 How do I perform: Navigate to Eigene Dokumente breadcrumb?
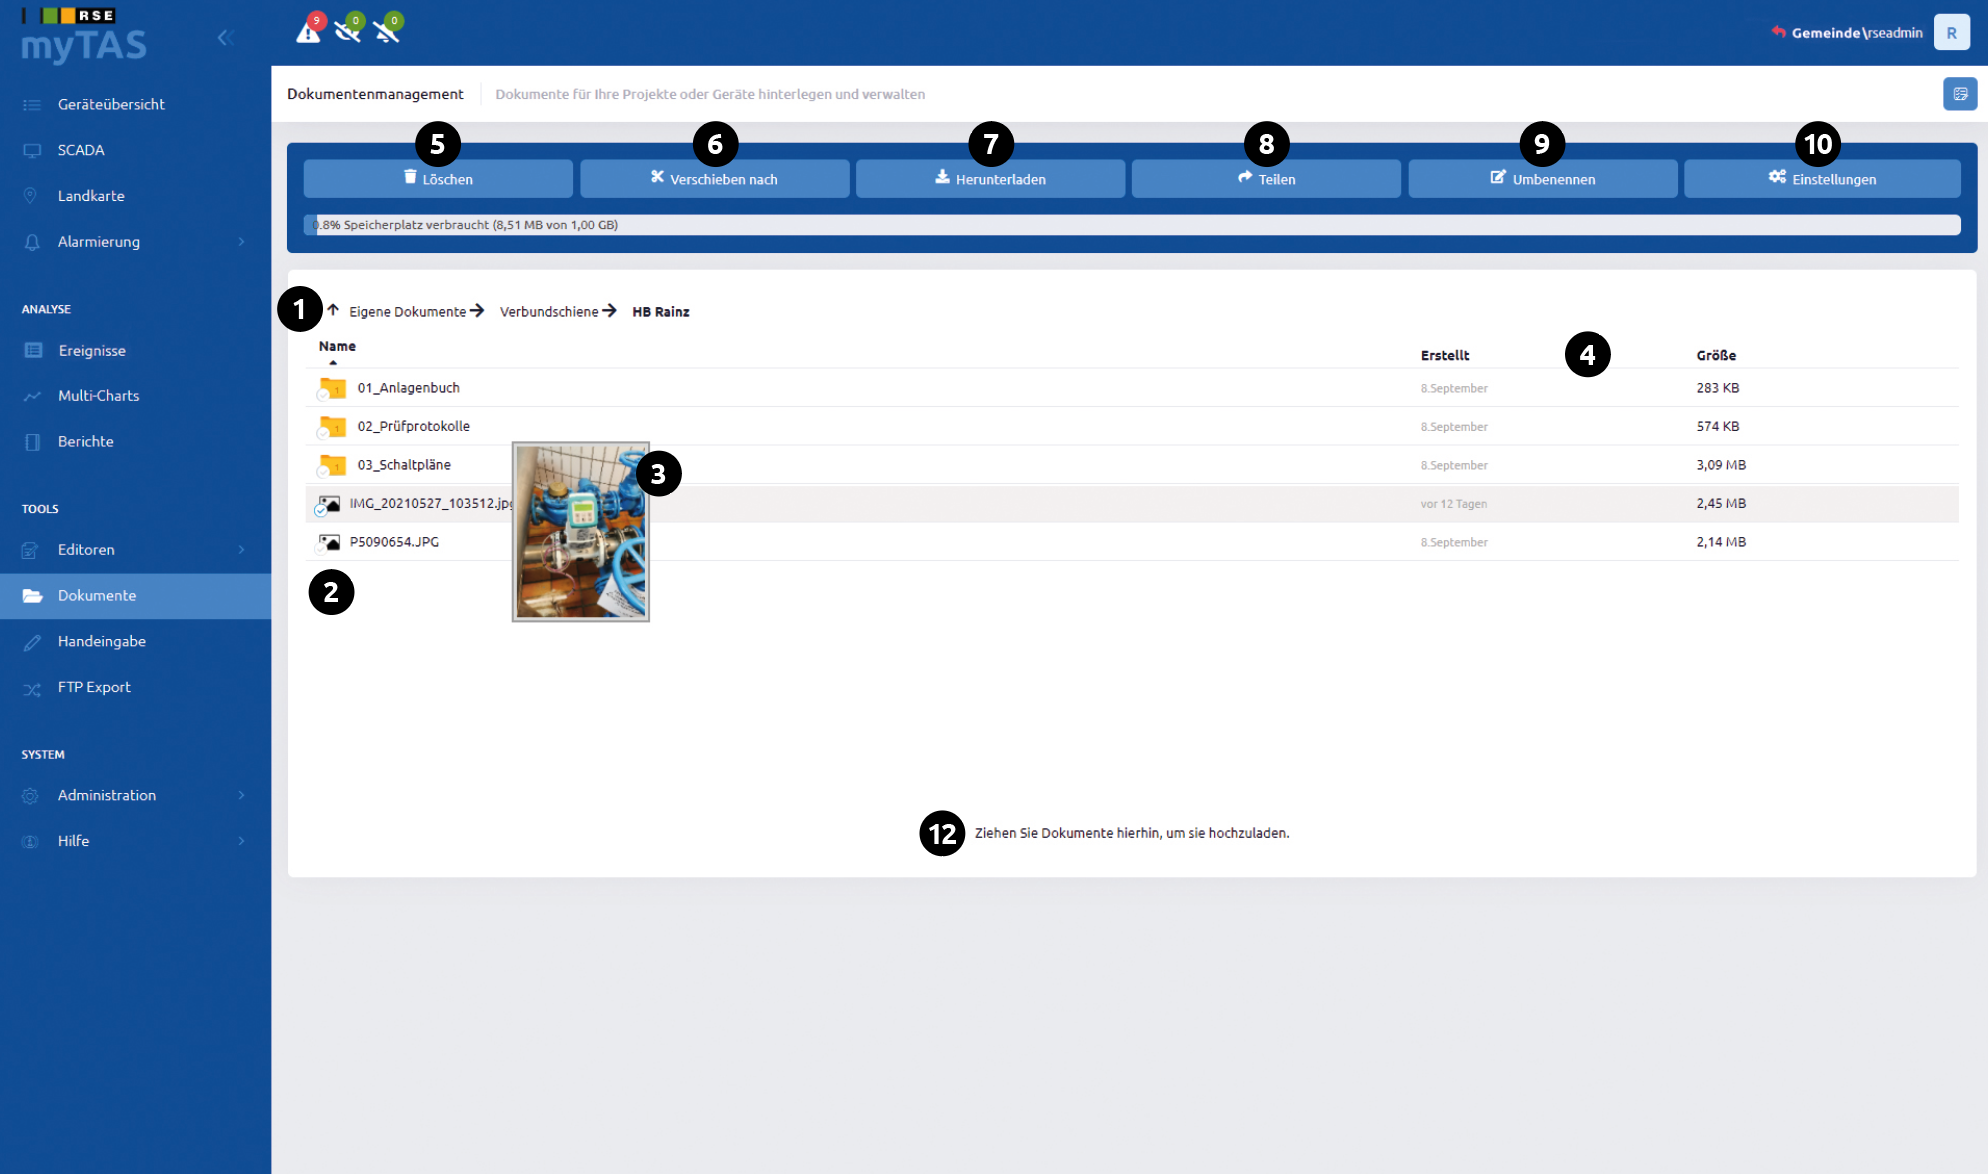pyautogui.click(x=407, y=312)
